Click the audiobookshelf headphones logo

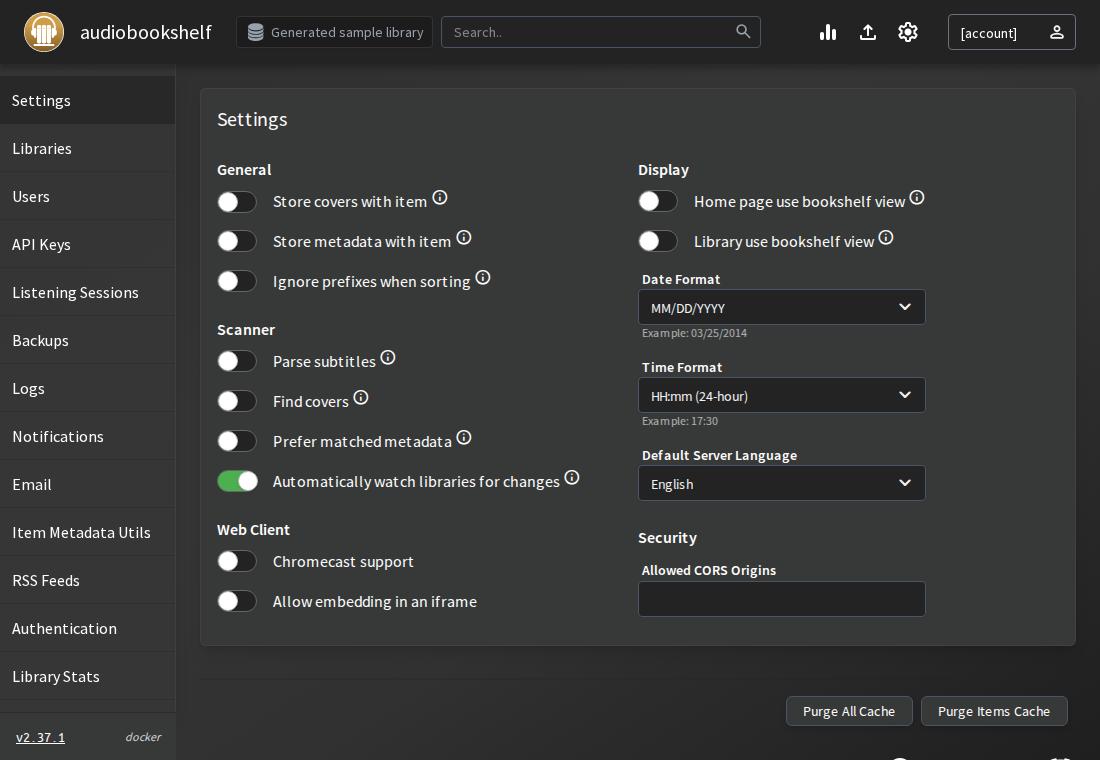[x=43, y=32]
